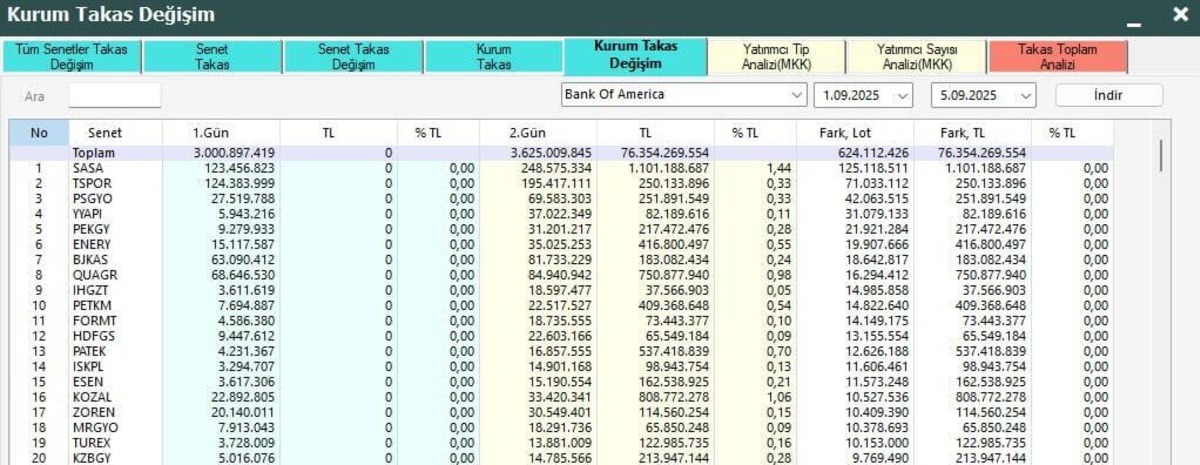Select the Toplam summary row label

point(94,153)
